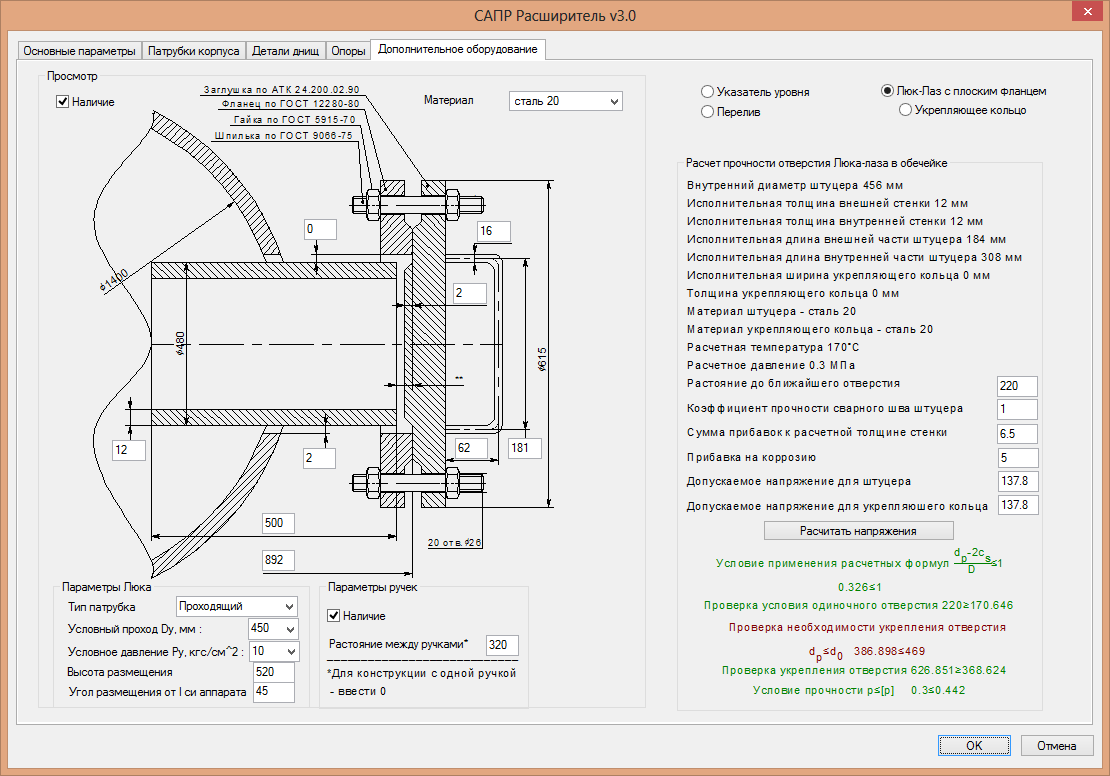The height and width of the screenshot is (776, 1110).
Task: Expand the Тип патрубка dropdown
Action: click(289, 606)
